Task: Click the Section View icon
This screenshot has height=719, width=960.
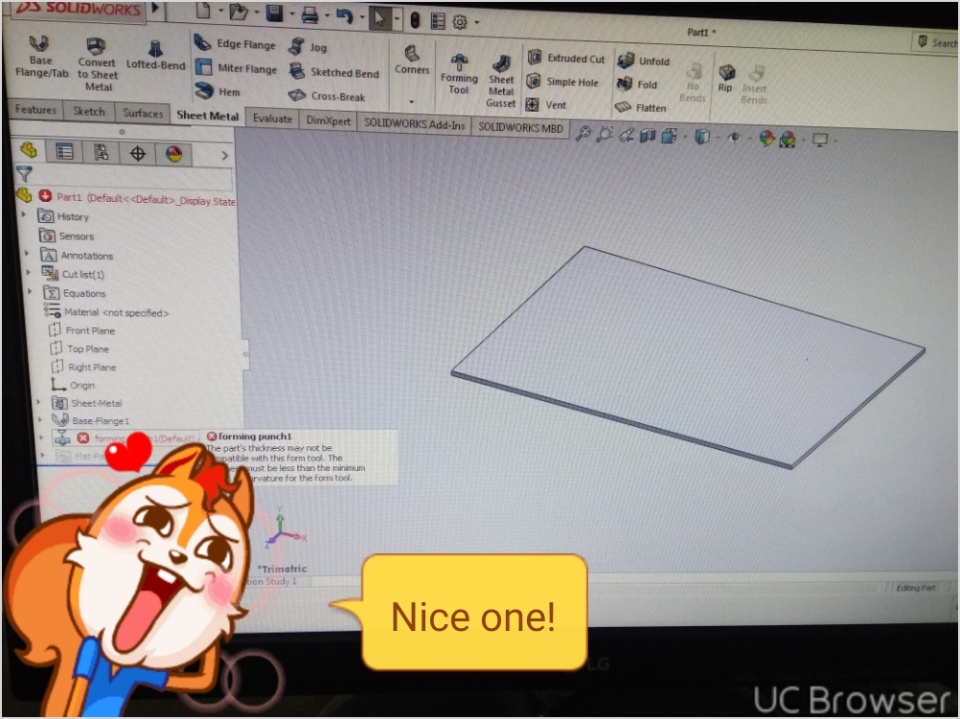Action: point(648,135)
